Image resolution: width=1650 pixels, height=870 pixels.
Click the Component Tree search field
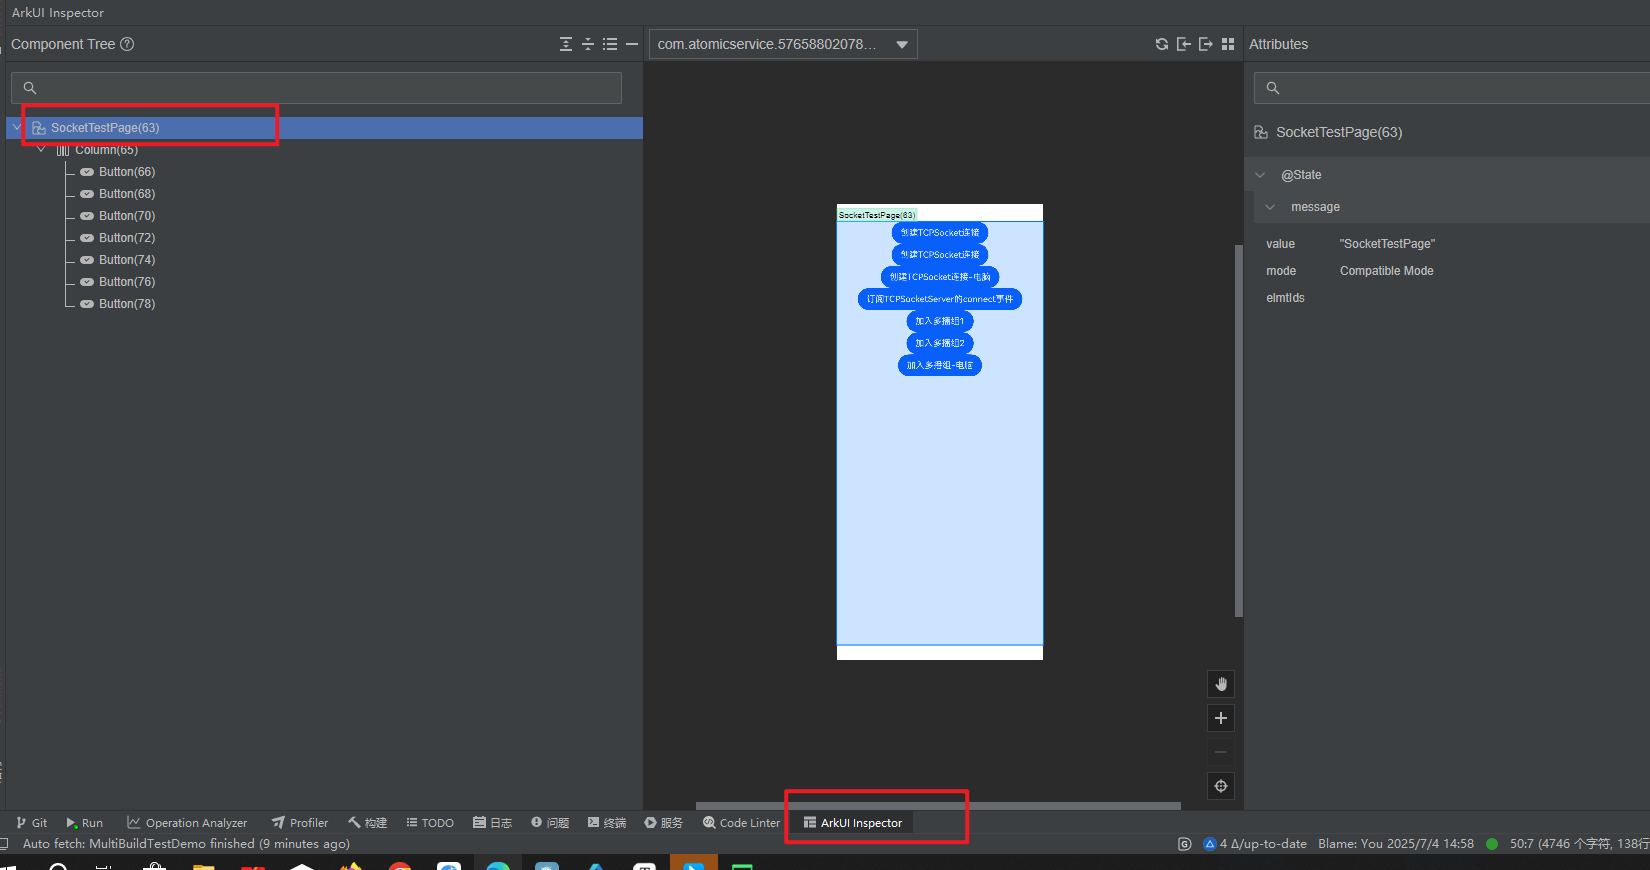point(320,88)
